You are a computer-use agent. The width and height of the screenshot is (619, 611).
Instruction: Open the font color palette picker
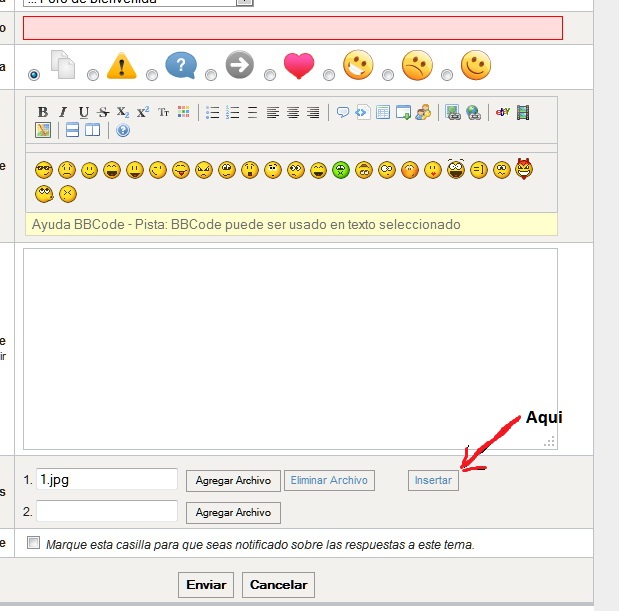pos(183,112)
